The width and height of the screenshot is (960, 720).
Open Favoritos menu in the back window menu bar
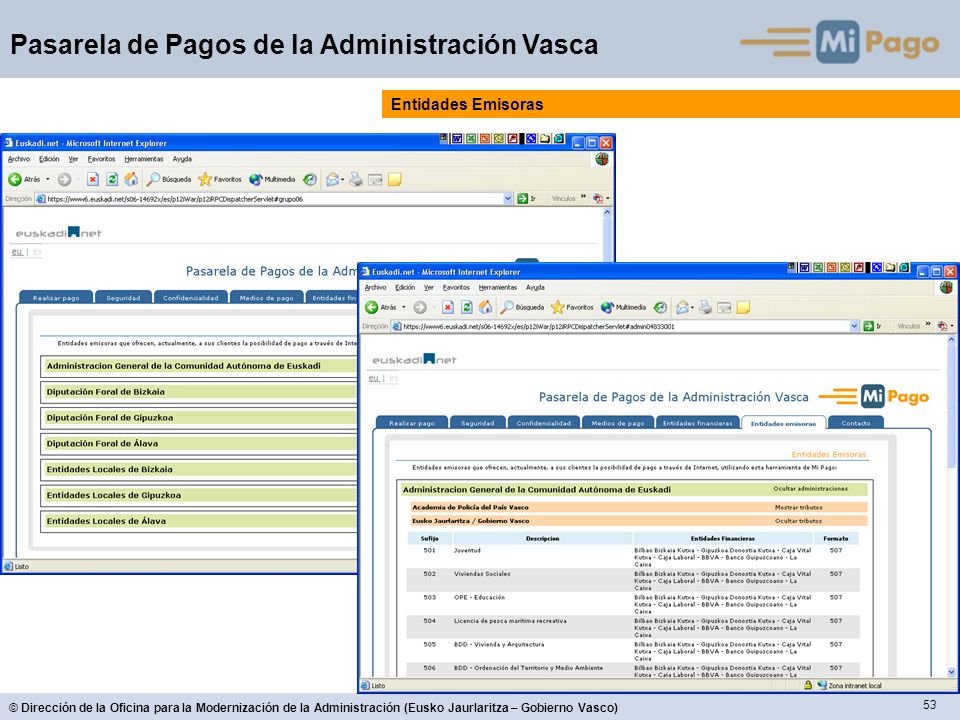(101, 159)
